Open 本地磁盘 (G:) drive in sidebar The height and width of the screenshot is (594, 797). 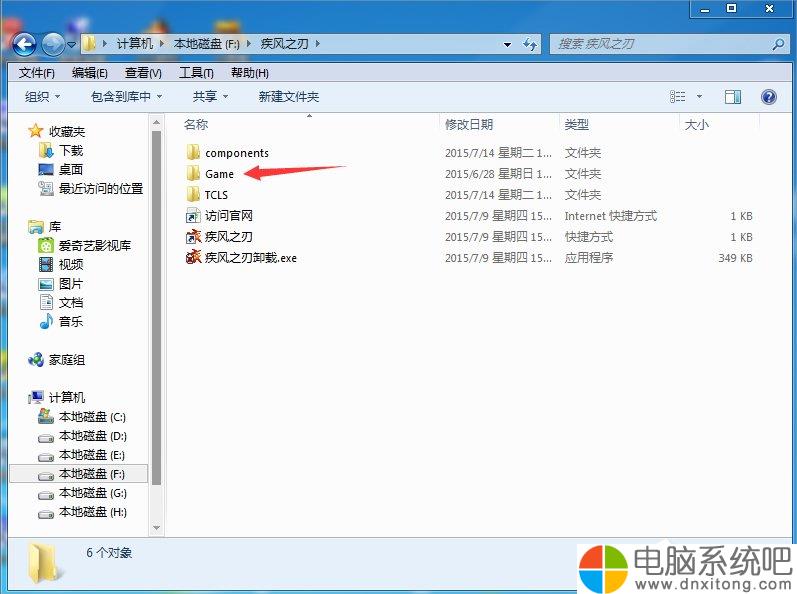tap(93, 493)
